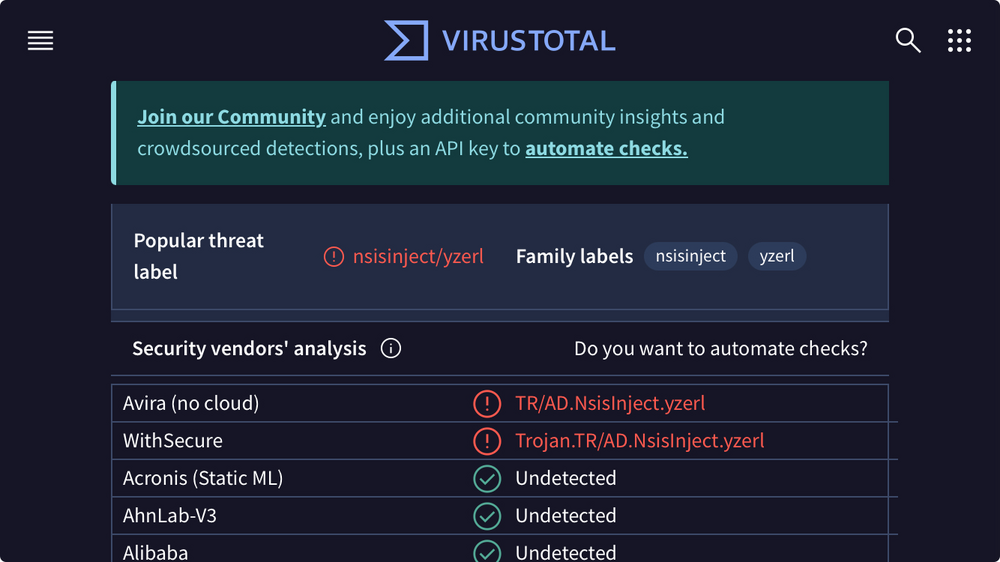The width and height of the screenshot is (1000, 562).
Task: Click Do you want to automate checks?
Action: 721,348
